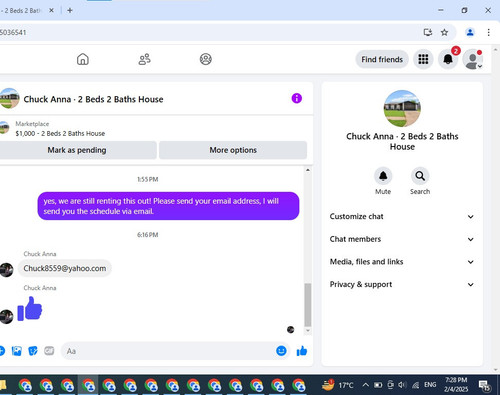Show hidden system tray icons chevron
The height and width of the screenshot is (395, 500).
click(x=365, y=385)
